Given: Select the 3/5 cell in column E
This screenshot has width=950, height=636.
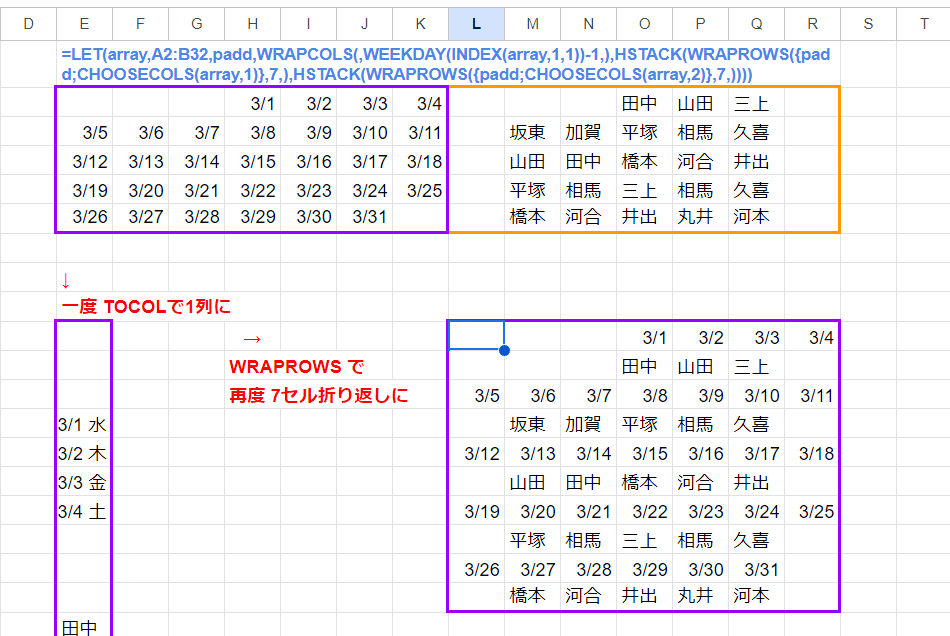Looking at the screenshot, I should pyautogui.click(x=84, y=133).
